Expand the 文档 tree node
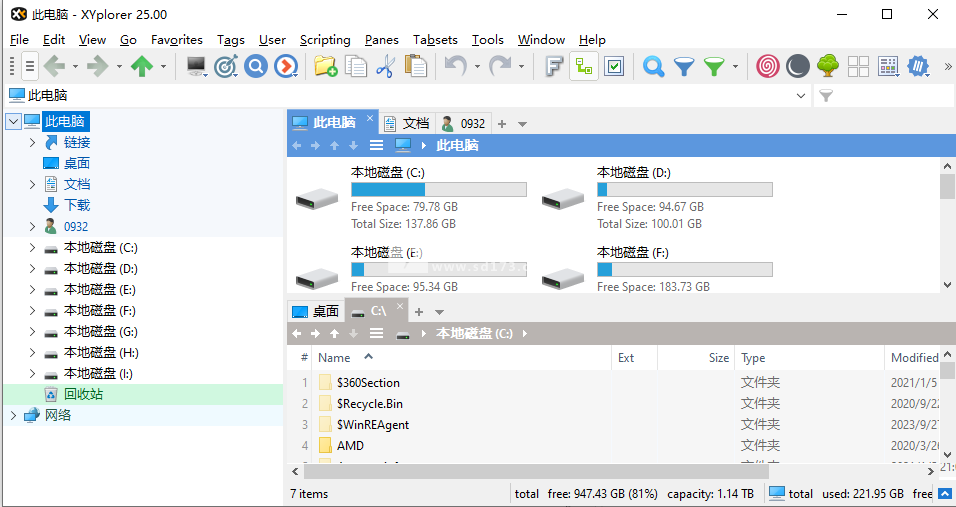The width and height of the screenshot is (956, 507). coord(32,185)
